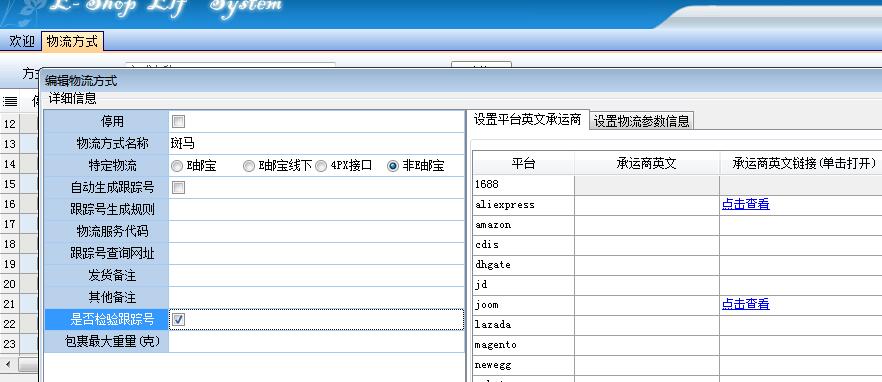Select the 非E邮宝 radio option
The image size is (882, 382).
393,166
